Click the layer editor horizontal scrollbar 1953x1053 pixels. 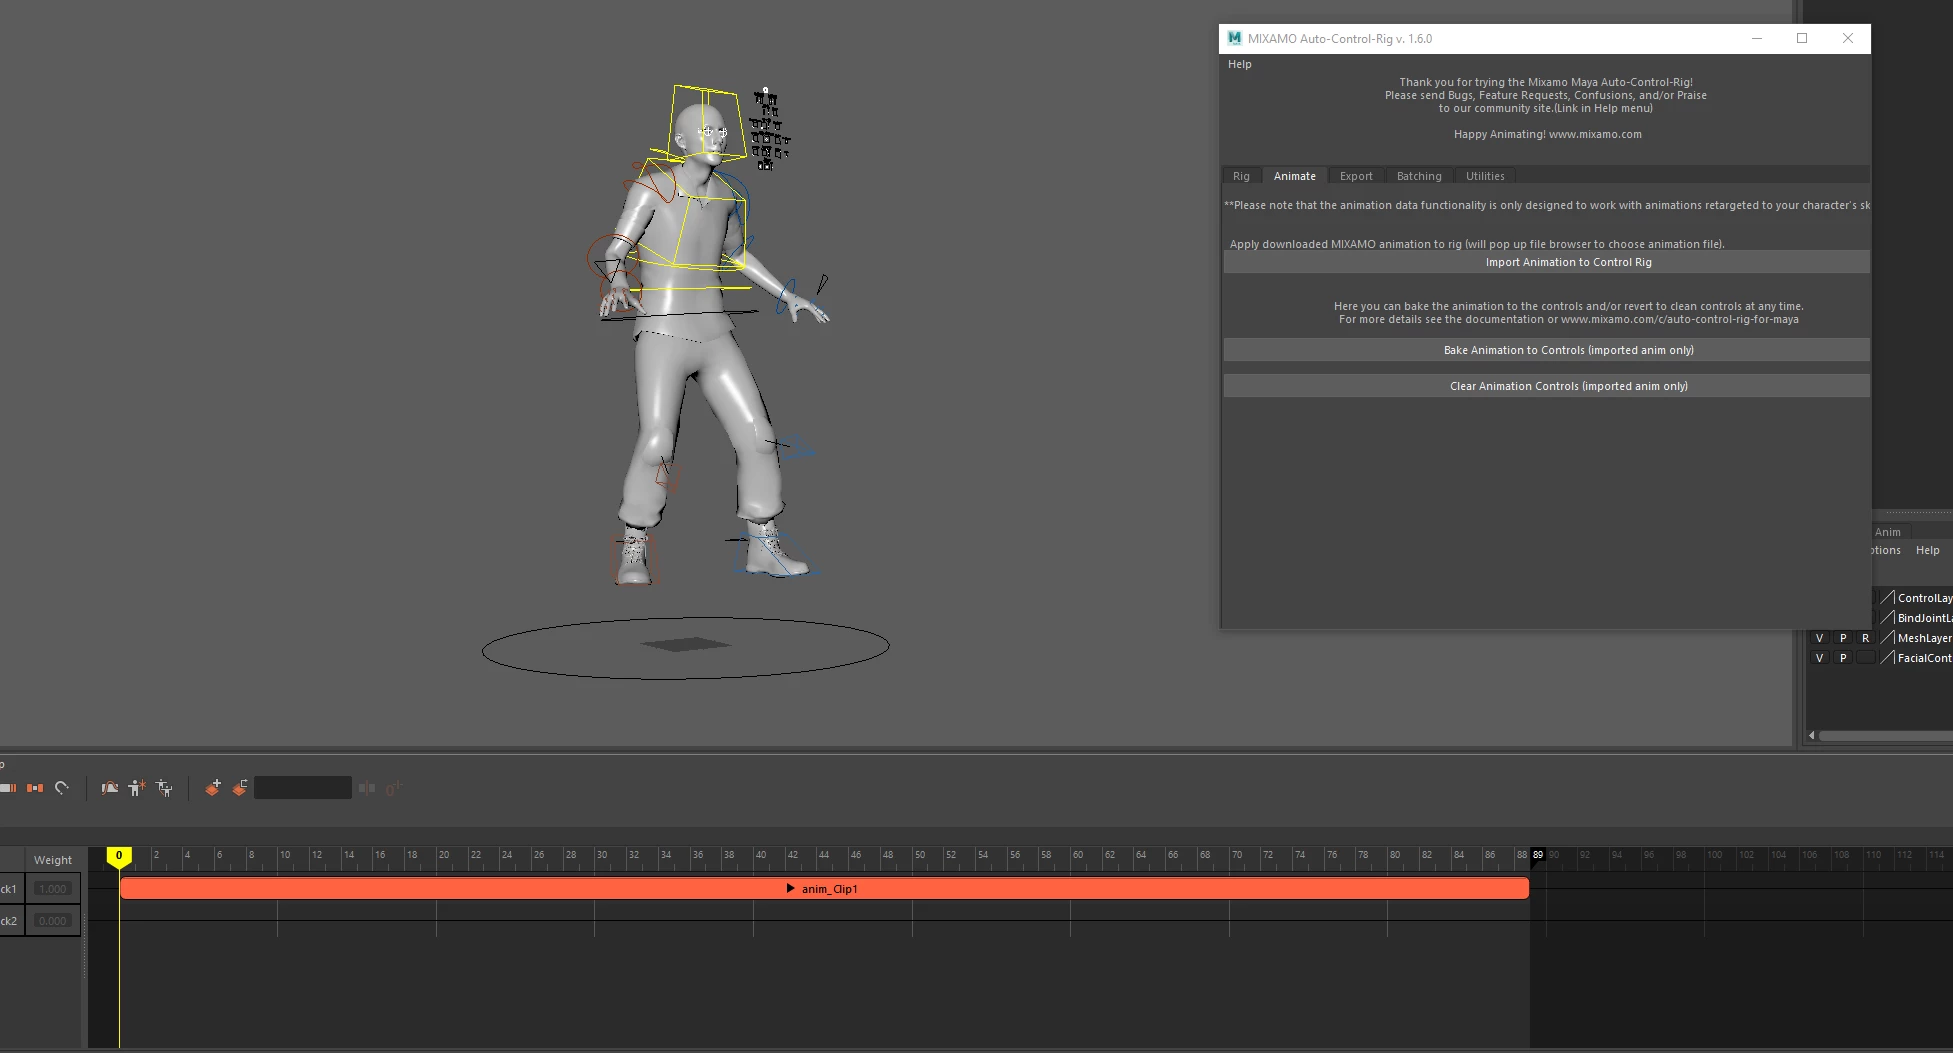pos(1886,736)
